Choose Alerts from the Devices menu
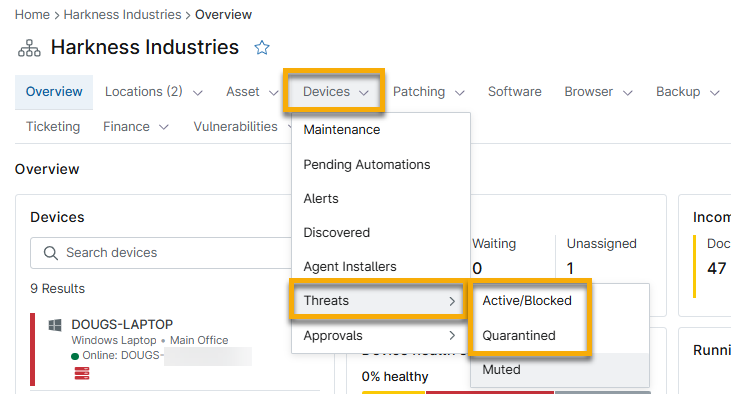This screenshot has width=731, height=394. 380,199
